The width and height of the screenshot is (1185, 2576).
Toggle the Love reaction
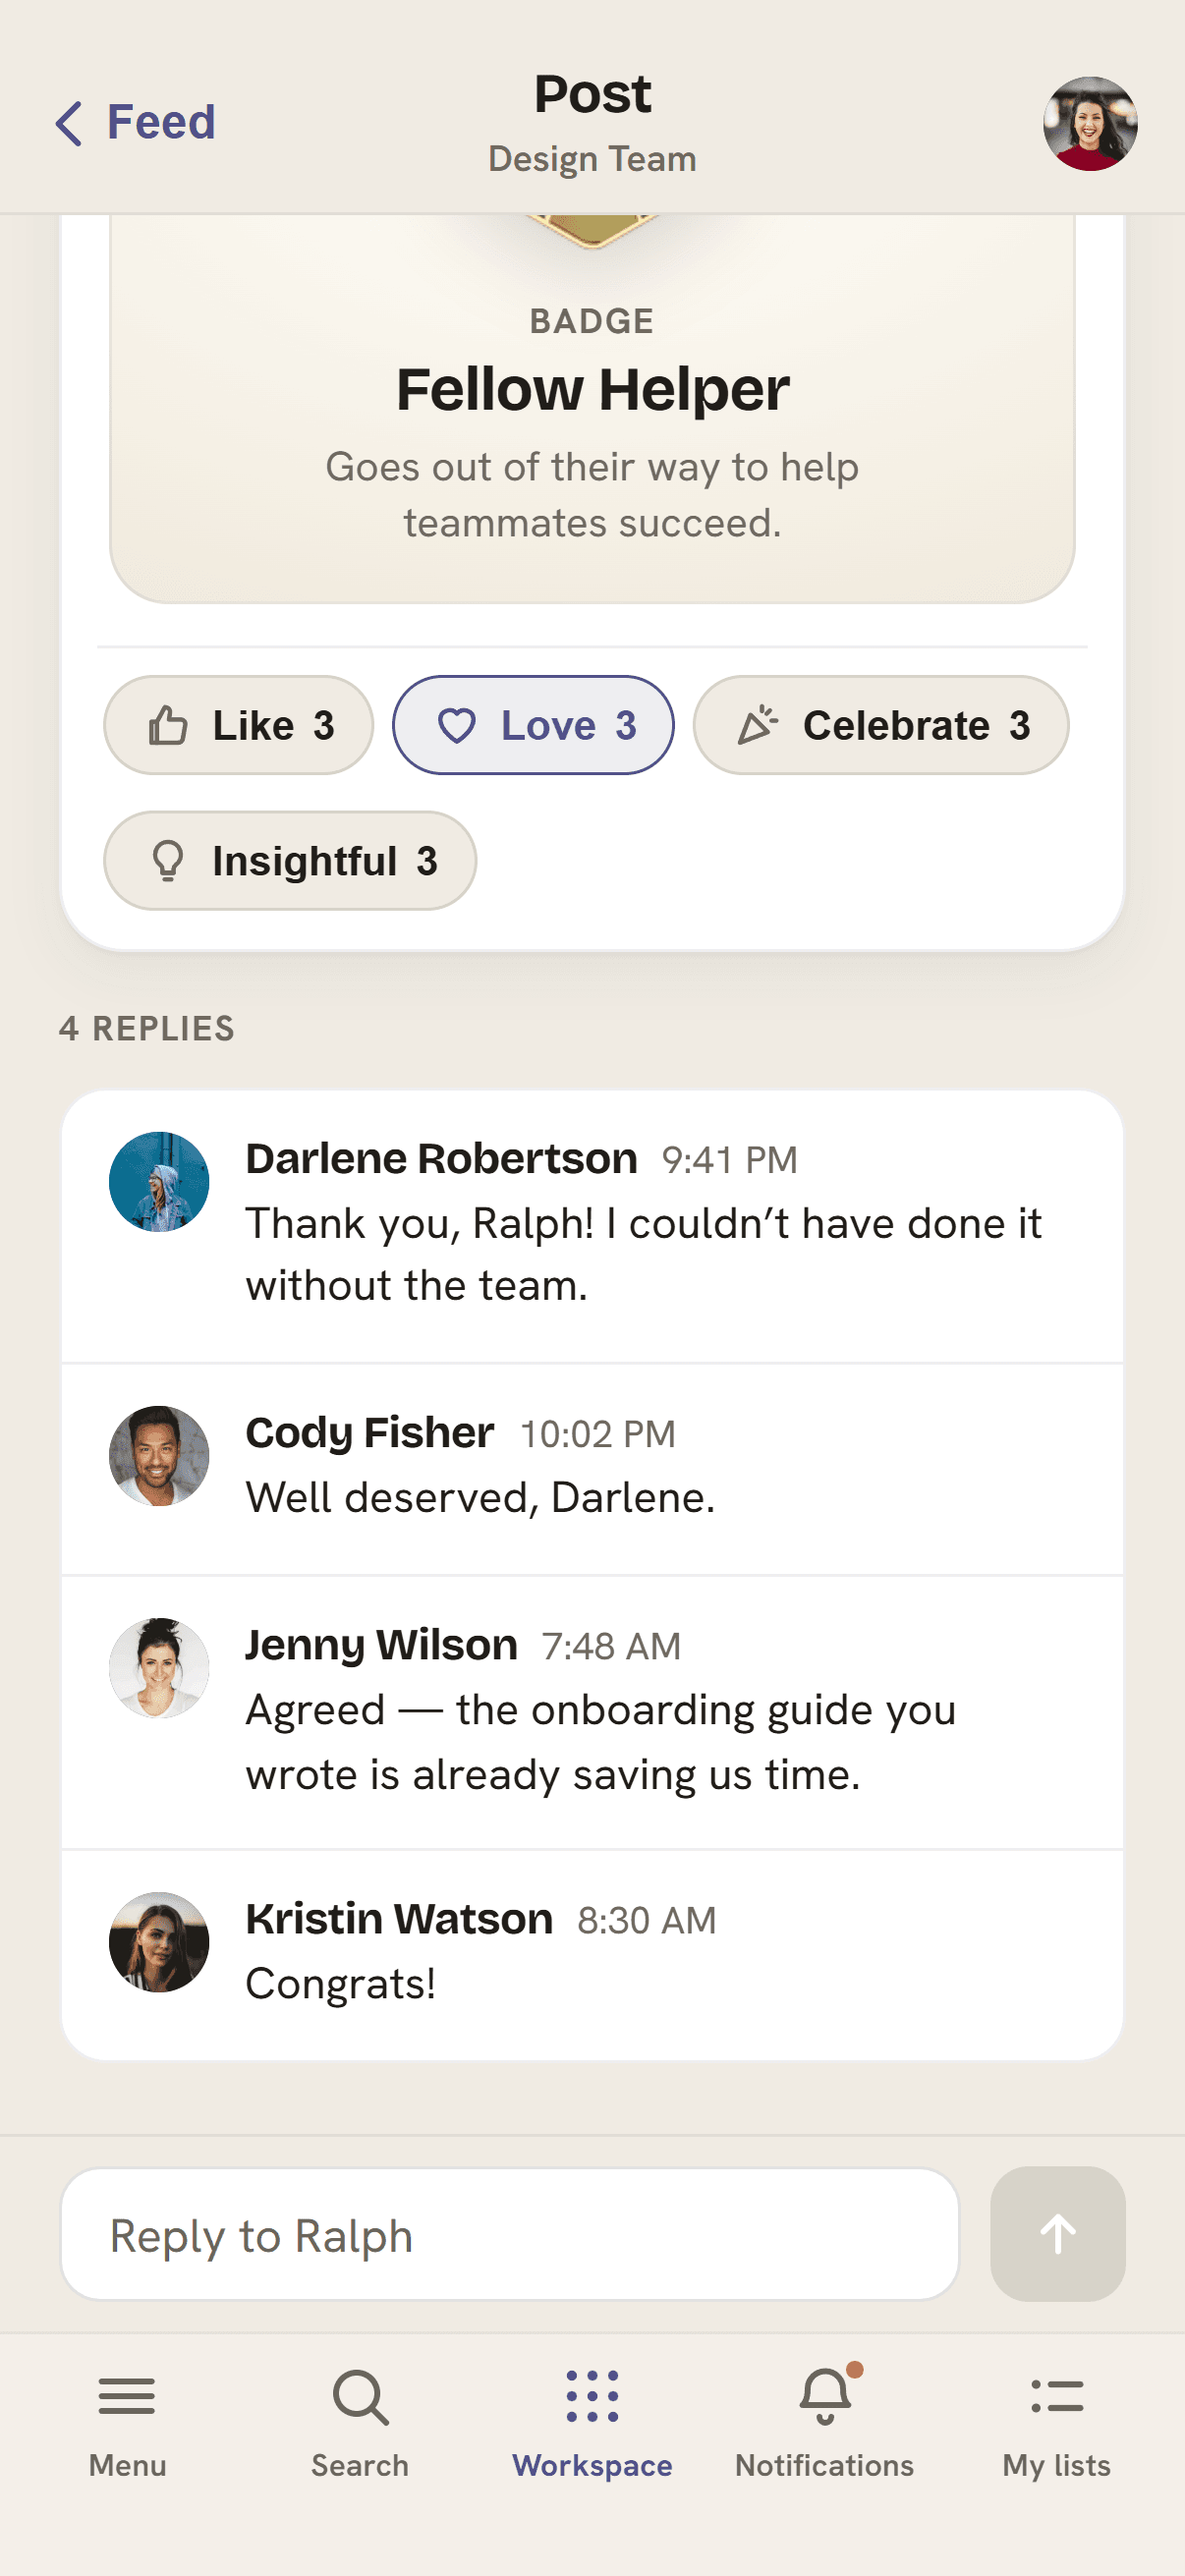[533, 725]
